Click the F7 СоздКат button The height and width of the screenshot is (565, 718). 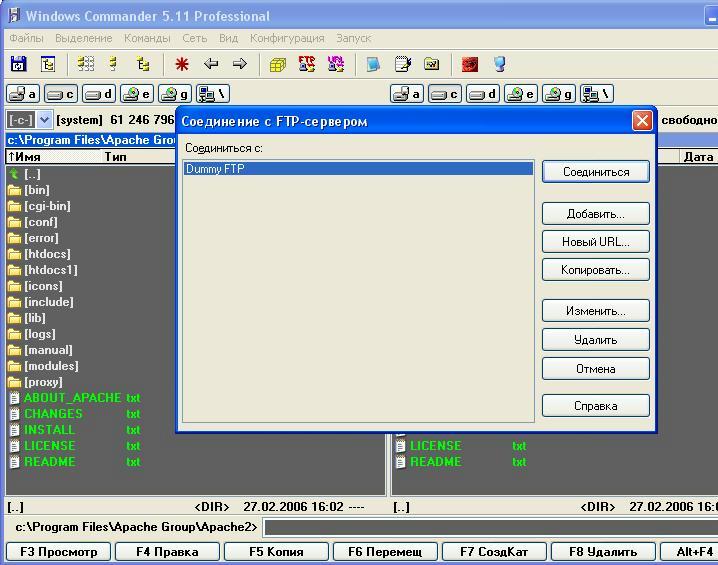pyautogui.click(x=494, y=552)
